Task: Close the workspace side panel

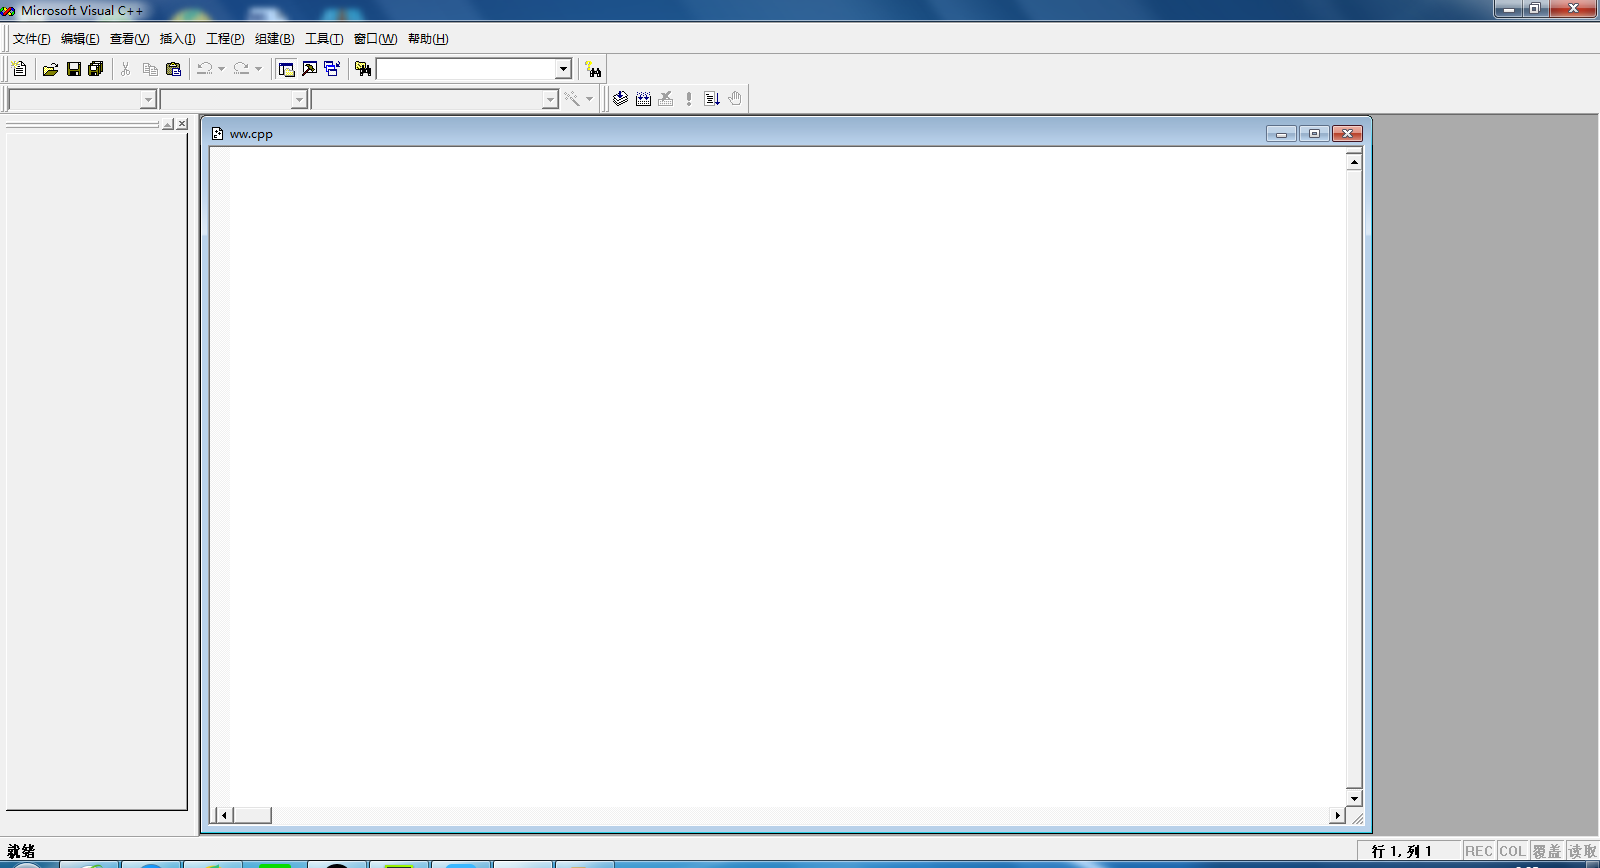Action: tap(182, 124)
